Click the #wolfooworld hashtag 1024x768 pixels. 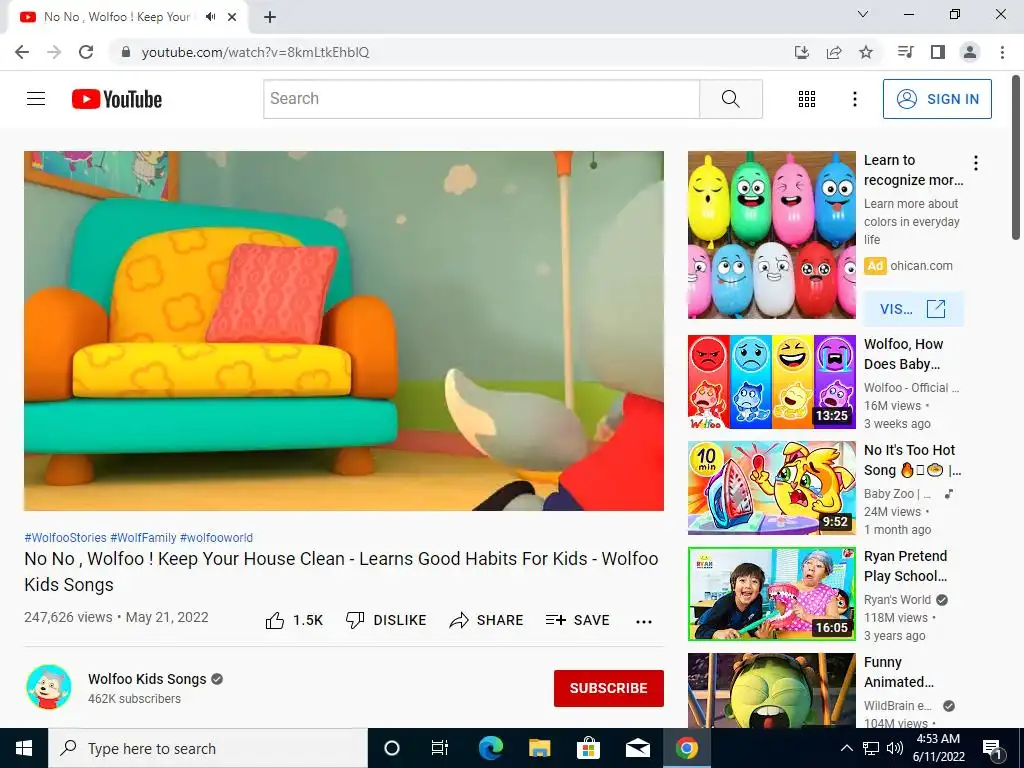click(216, 537)
